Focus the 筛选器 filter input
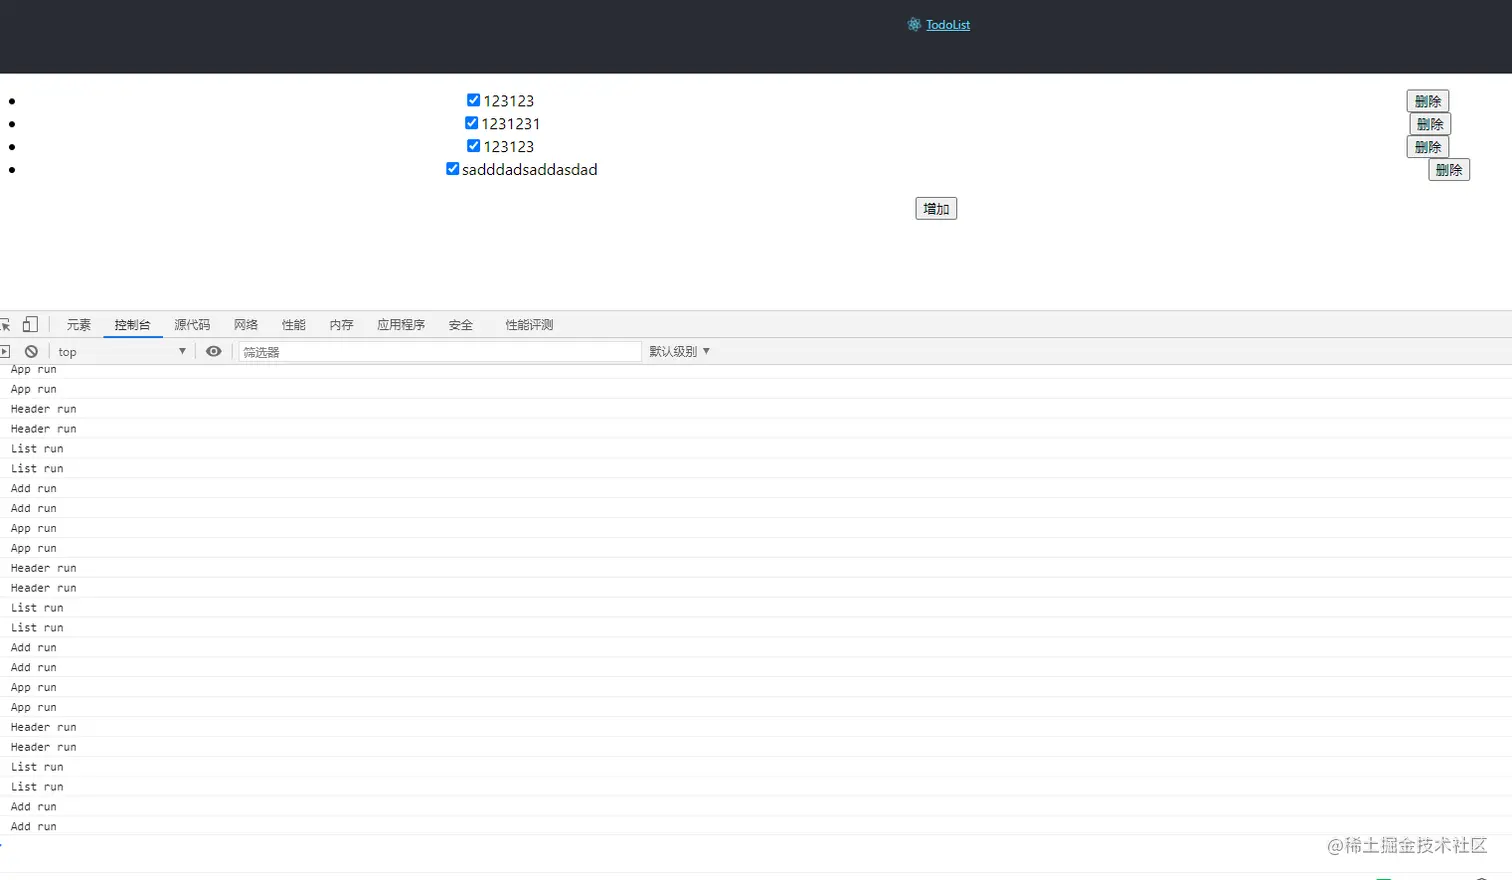 [x=440, y=352]
